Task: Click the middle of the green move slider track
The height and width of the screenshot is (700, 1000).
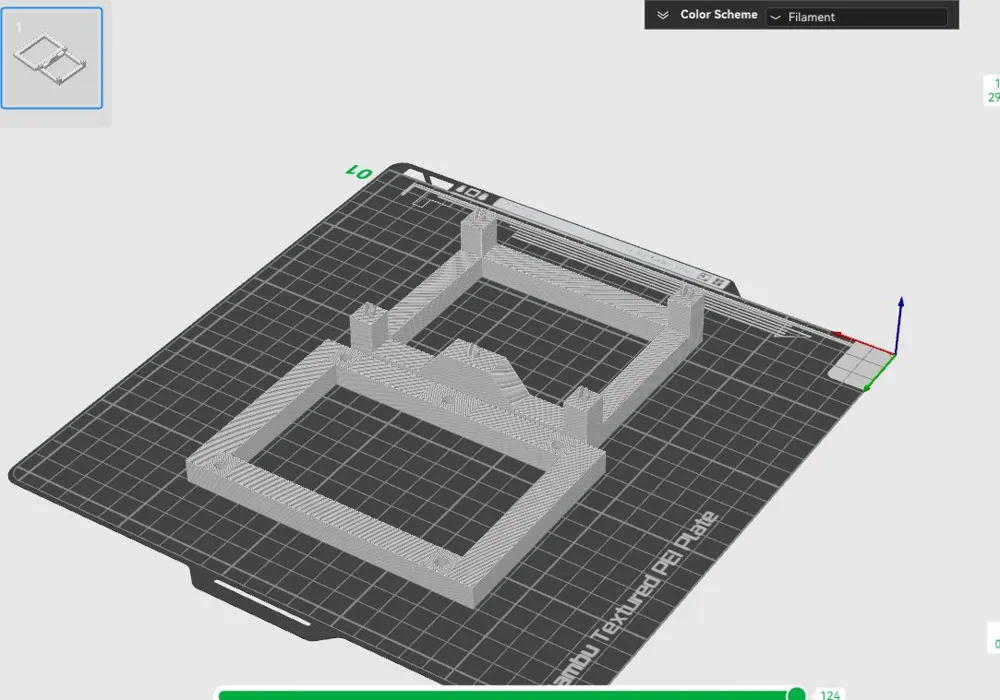Action: point(507,696)
